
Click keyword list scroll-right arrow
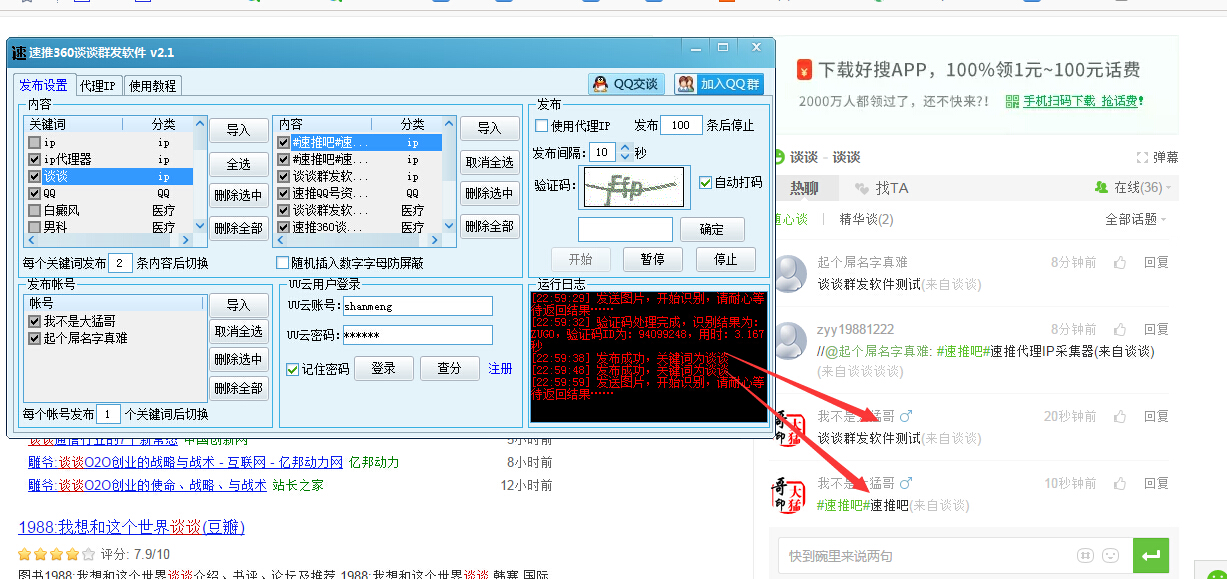click(x=186, y=240)
